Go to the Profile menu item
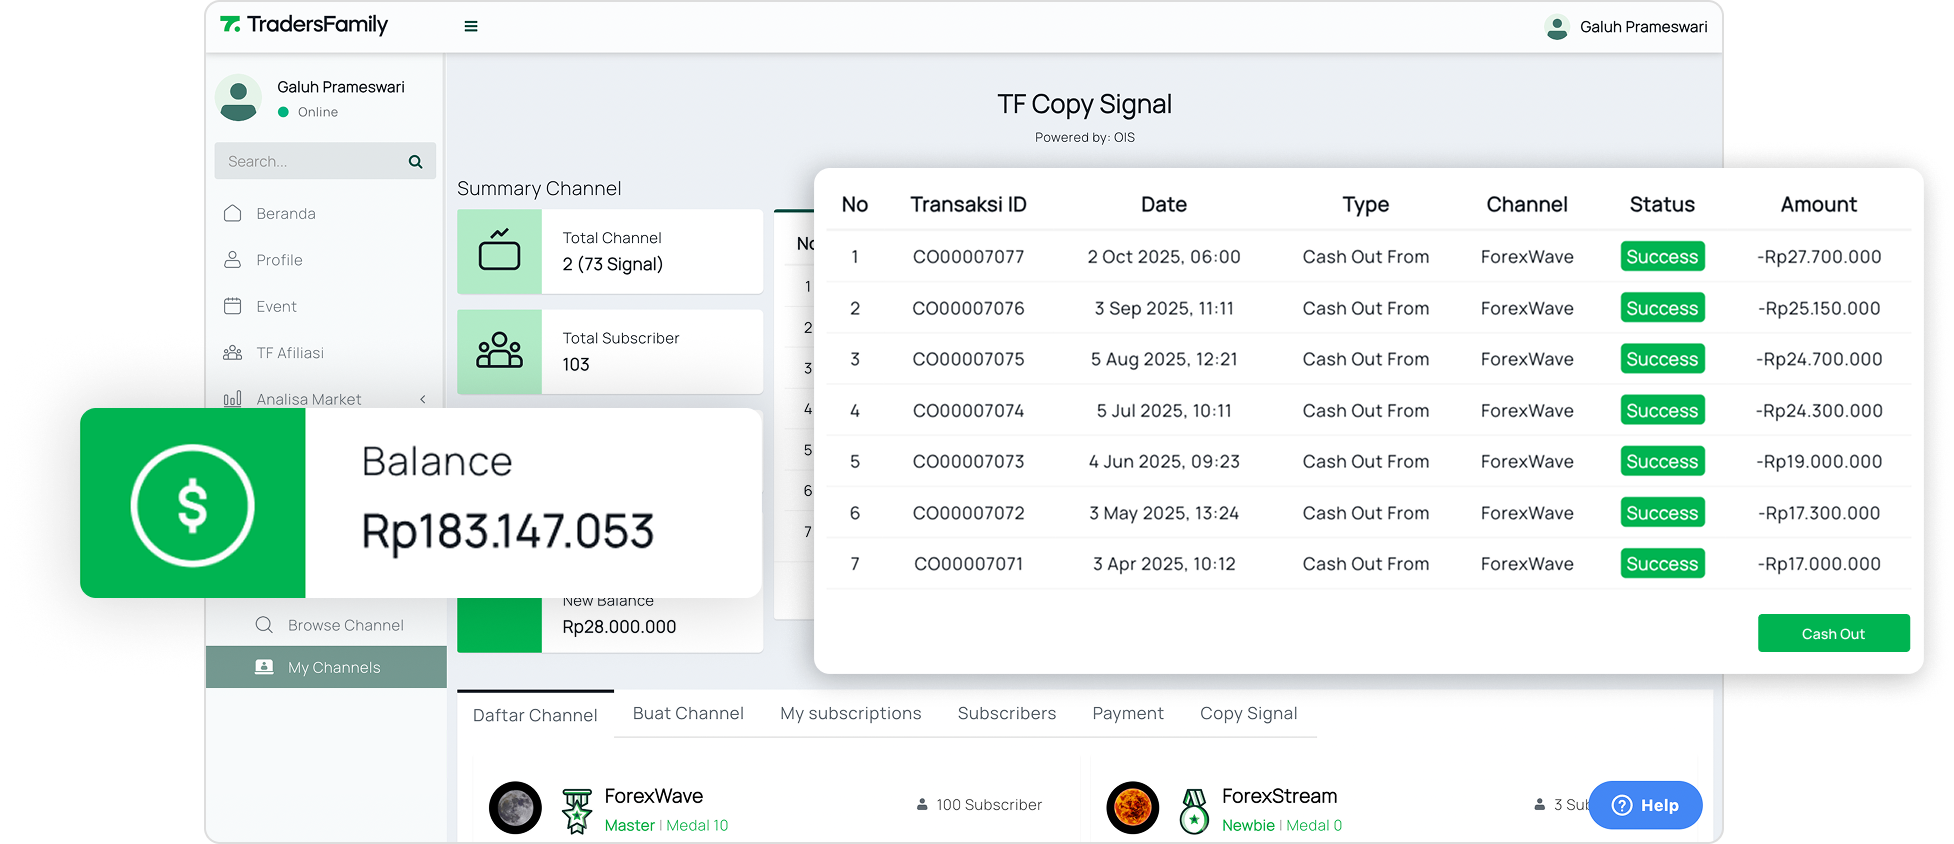This screenshot has height=844, width=1954. click(x=279, y=260)
